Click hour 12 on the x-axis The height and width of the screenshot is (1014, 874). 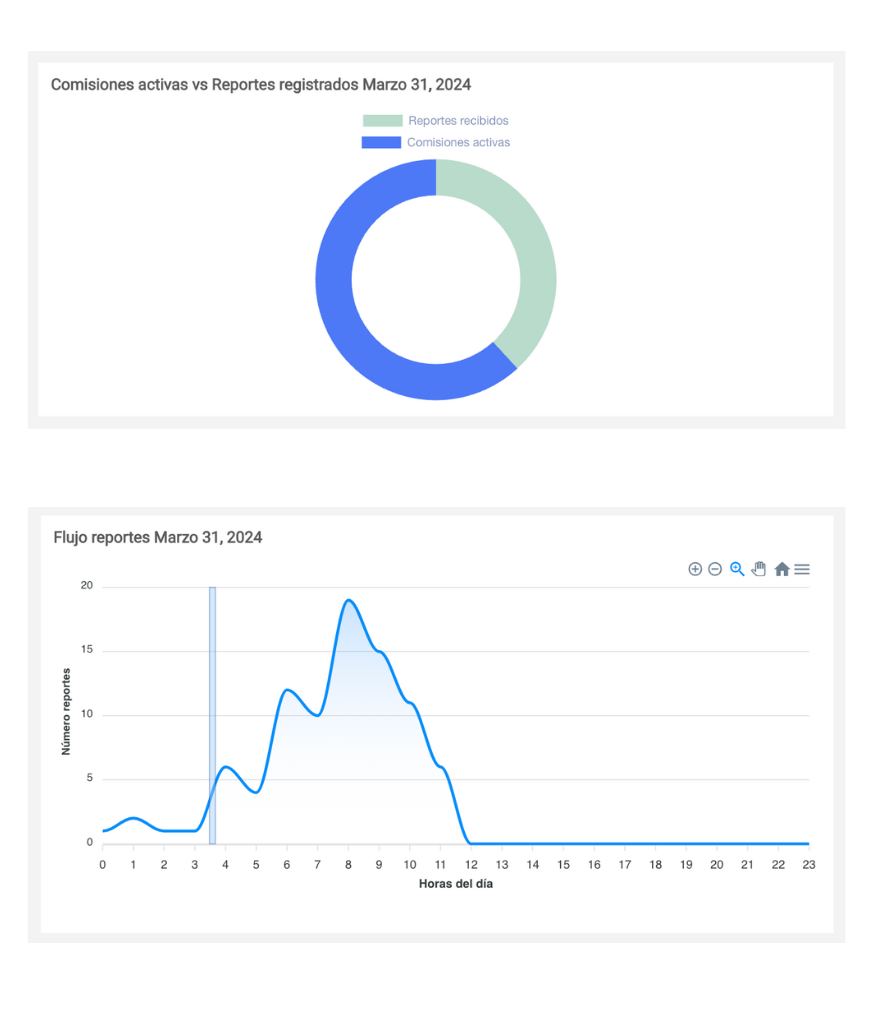472,864
